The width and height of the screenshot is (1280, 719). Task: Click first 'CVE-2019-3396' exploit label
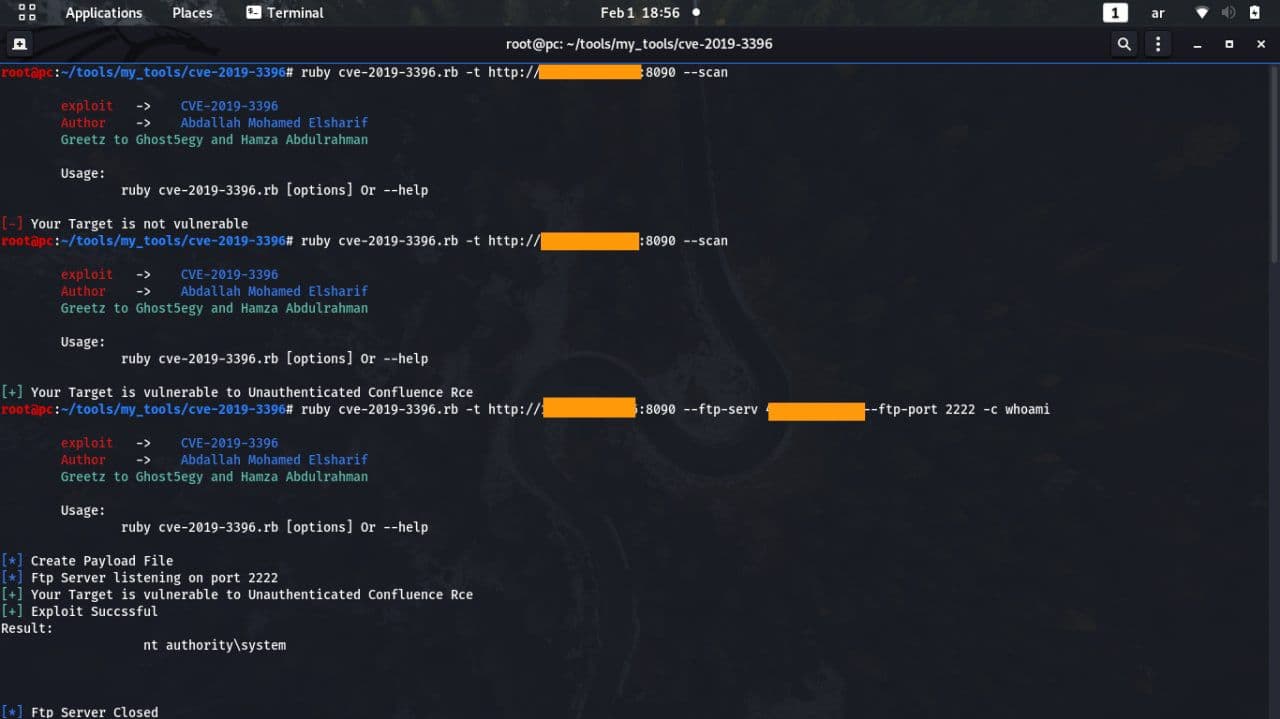tap(229, 106)
